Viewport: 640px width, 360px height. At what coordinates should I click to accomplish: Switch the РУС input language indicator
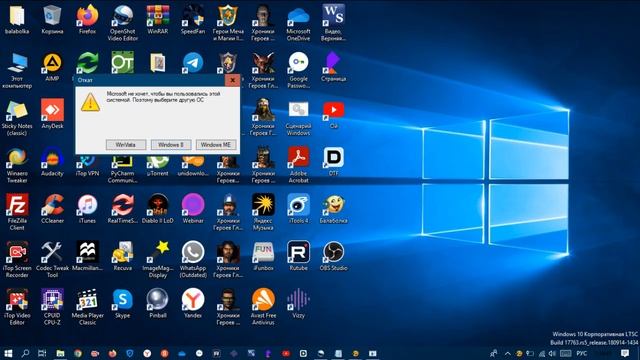[582, 353]
